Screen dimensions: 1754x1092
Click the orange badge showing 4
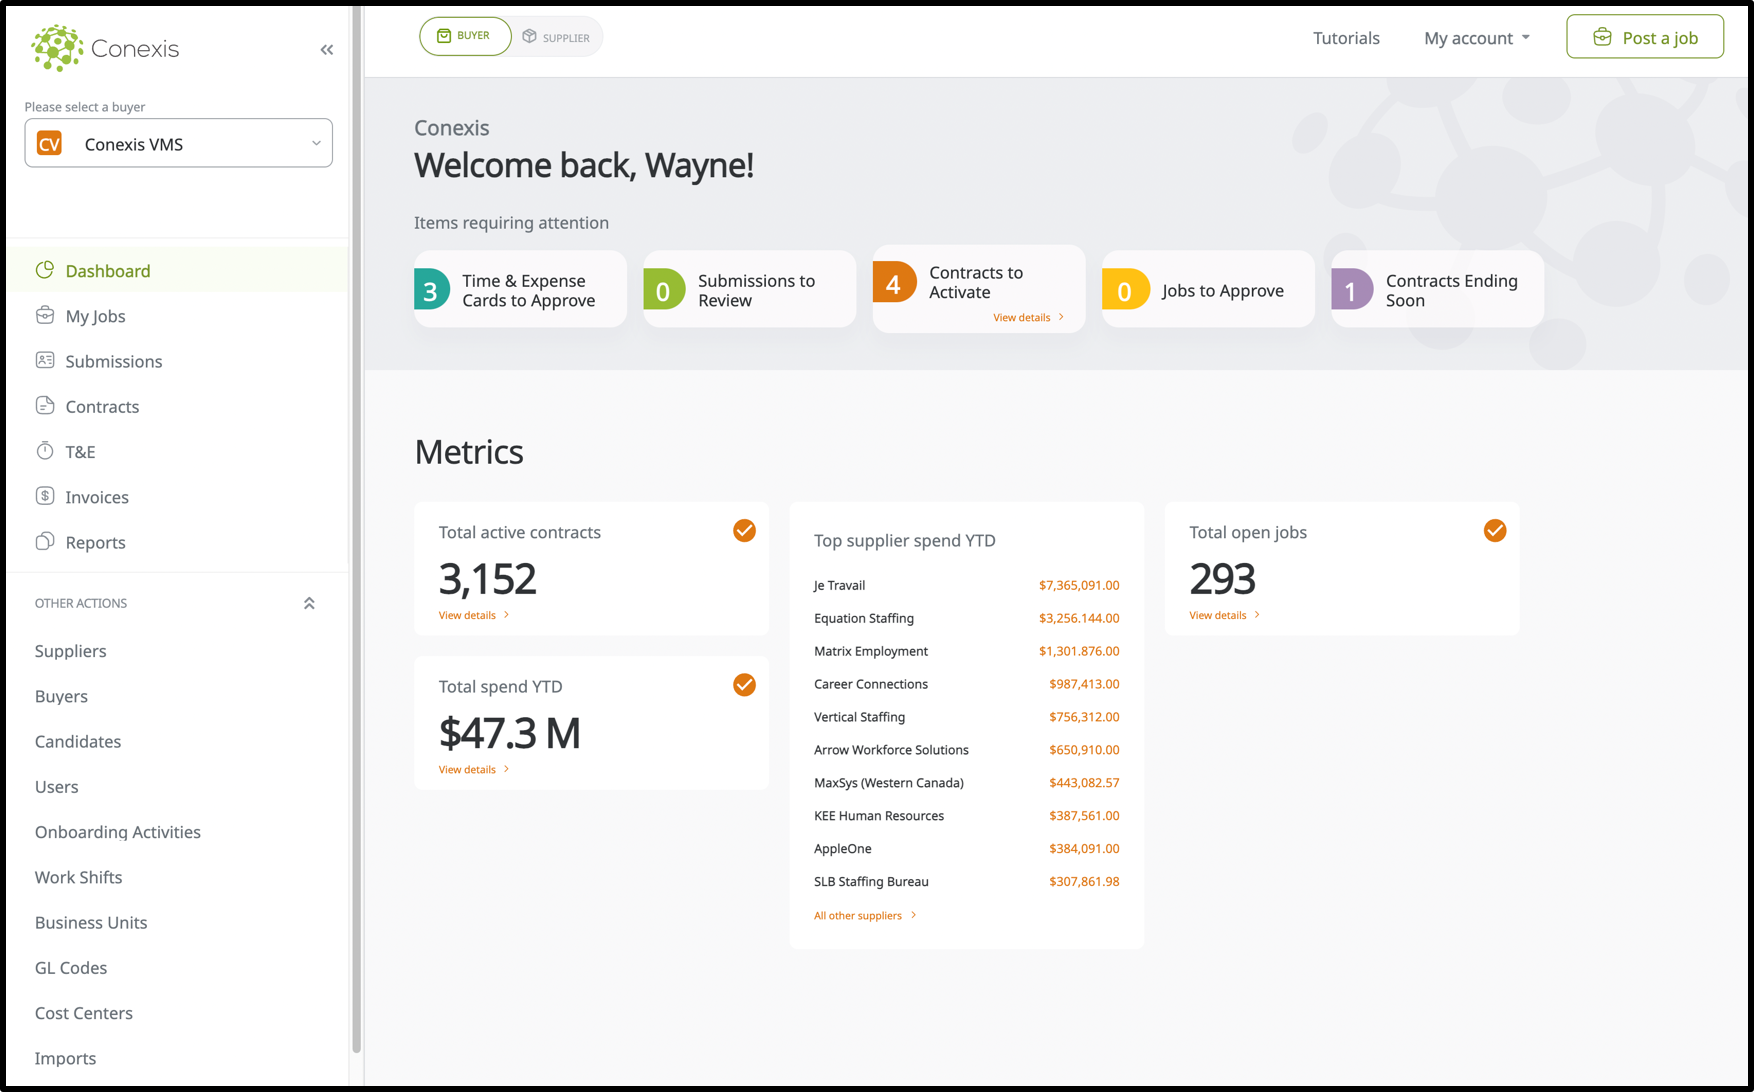[x=894, y=283]
